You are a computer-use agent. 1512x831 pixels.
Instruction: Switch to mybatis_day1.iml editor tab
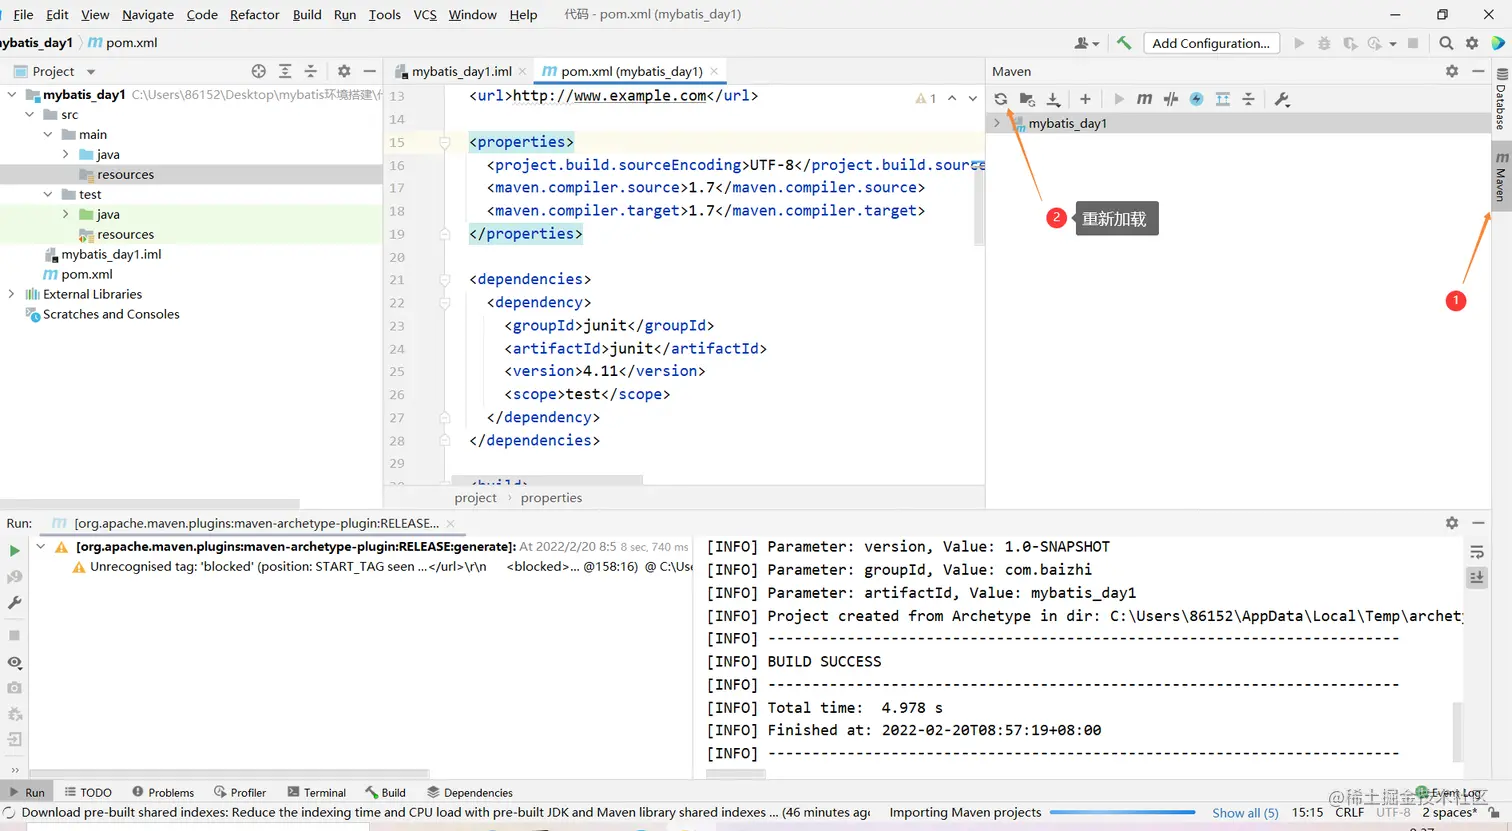coord(461,71)
